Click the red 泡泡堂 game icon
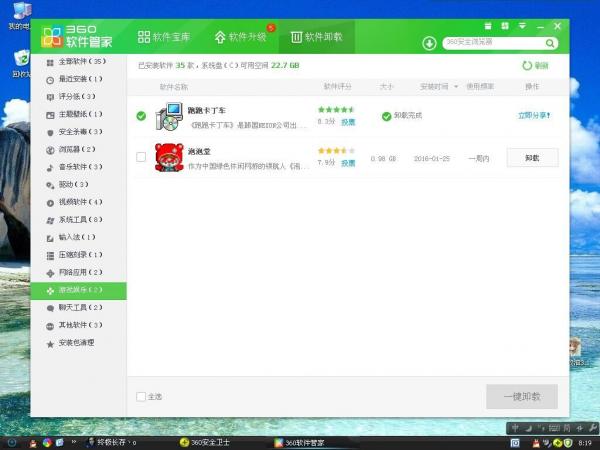Screen dimensions: 600x450 pyautogui.click(x=169, y=157)
